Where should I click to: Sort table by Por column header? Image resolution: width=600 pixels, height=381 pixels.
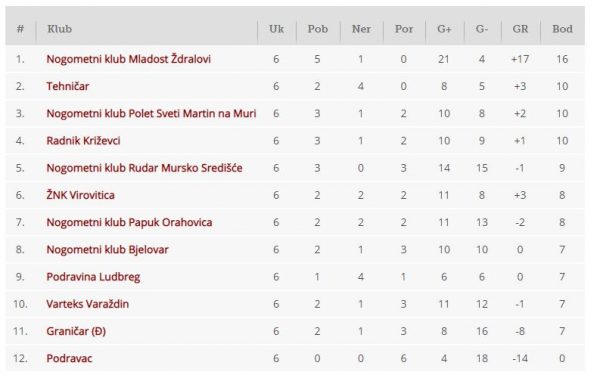pyautogui.click(x=404, y=29)
